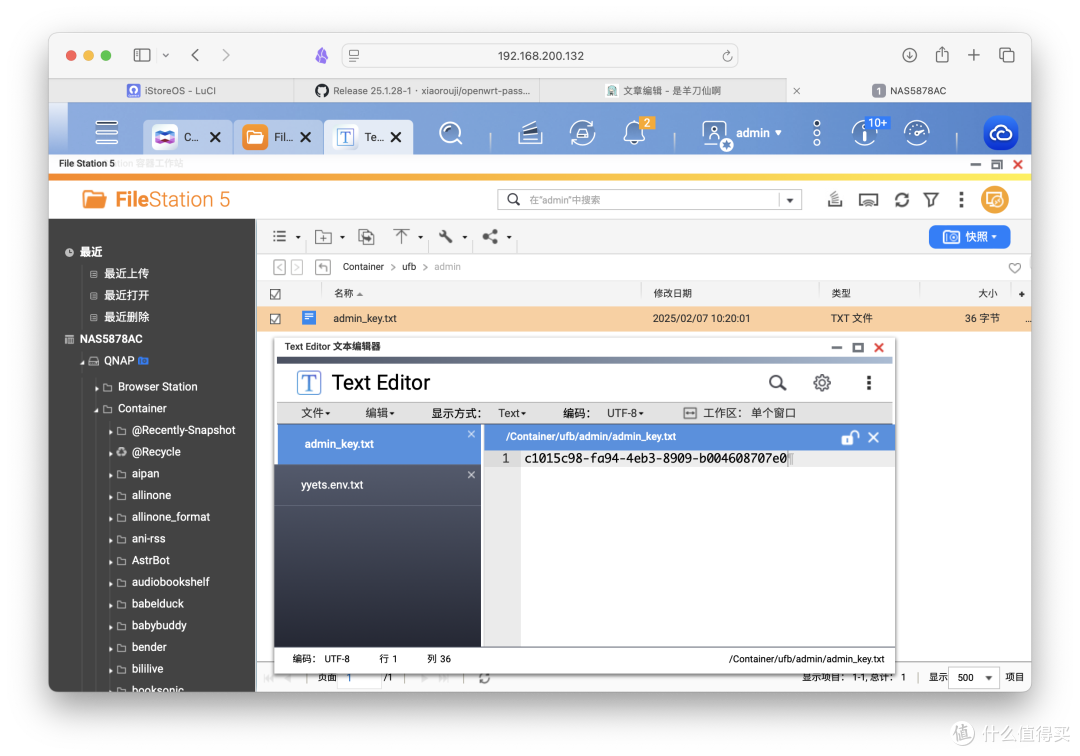Open NAS5878AC browser tab
The width and height of the screenshot is (1080, 756).
[909, 90]
